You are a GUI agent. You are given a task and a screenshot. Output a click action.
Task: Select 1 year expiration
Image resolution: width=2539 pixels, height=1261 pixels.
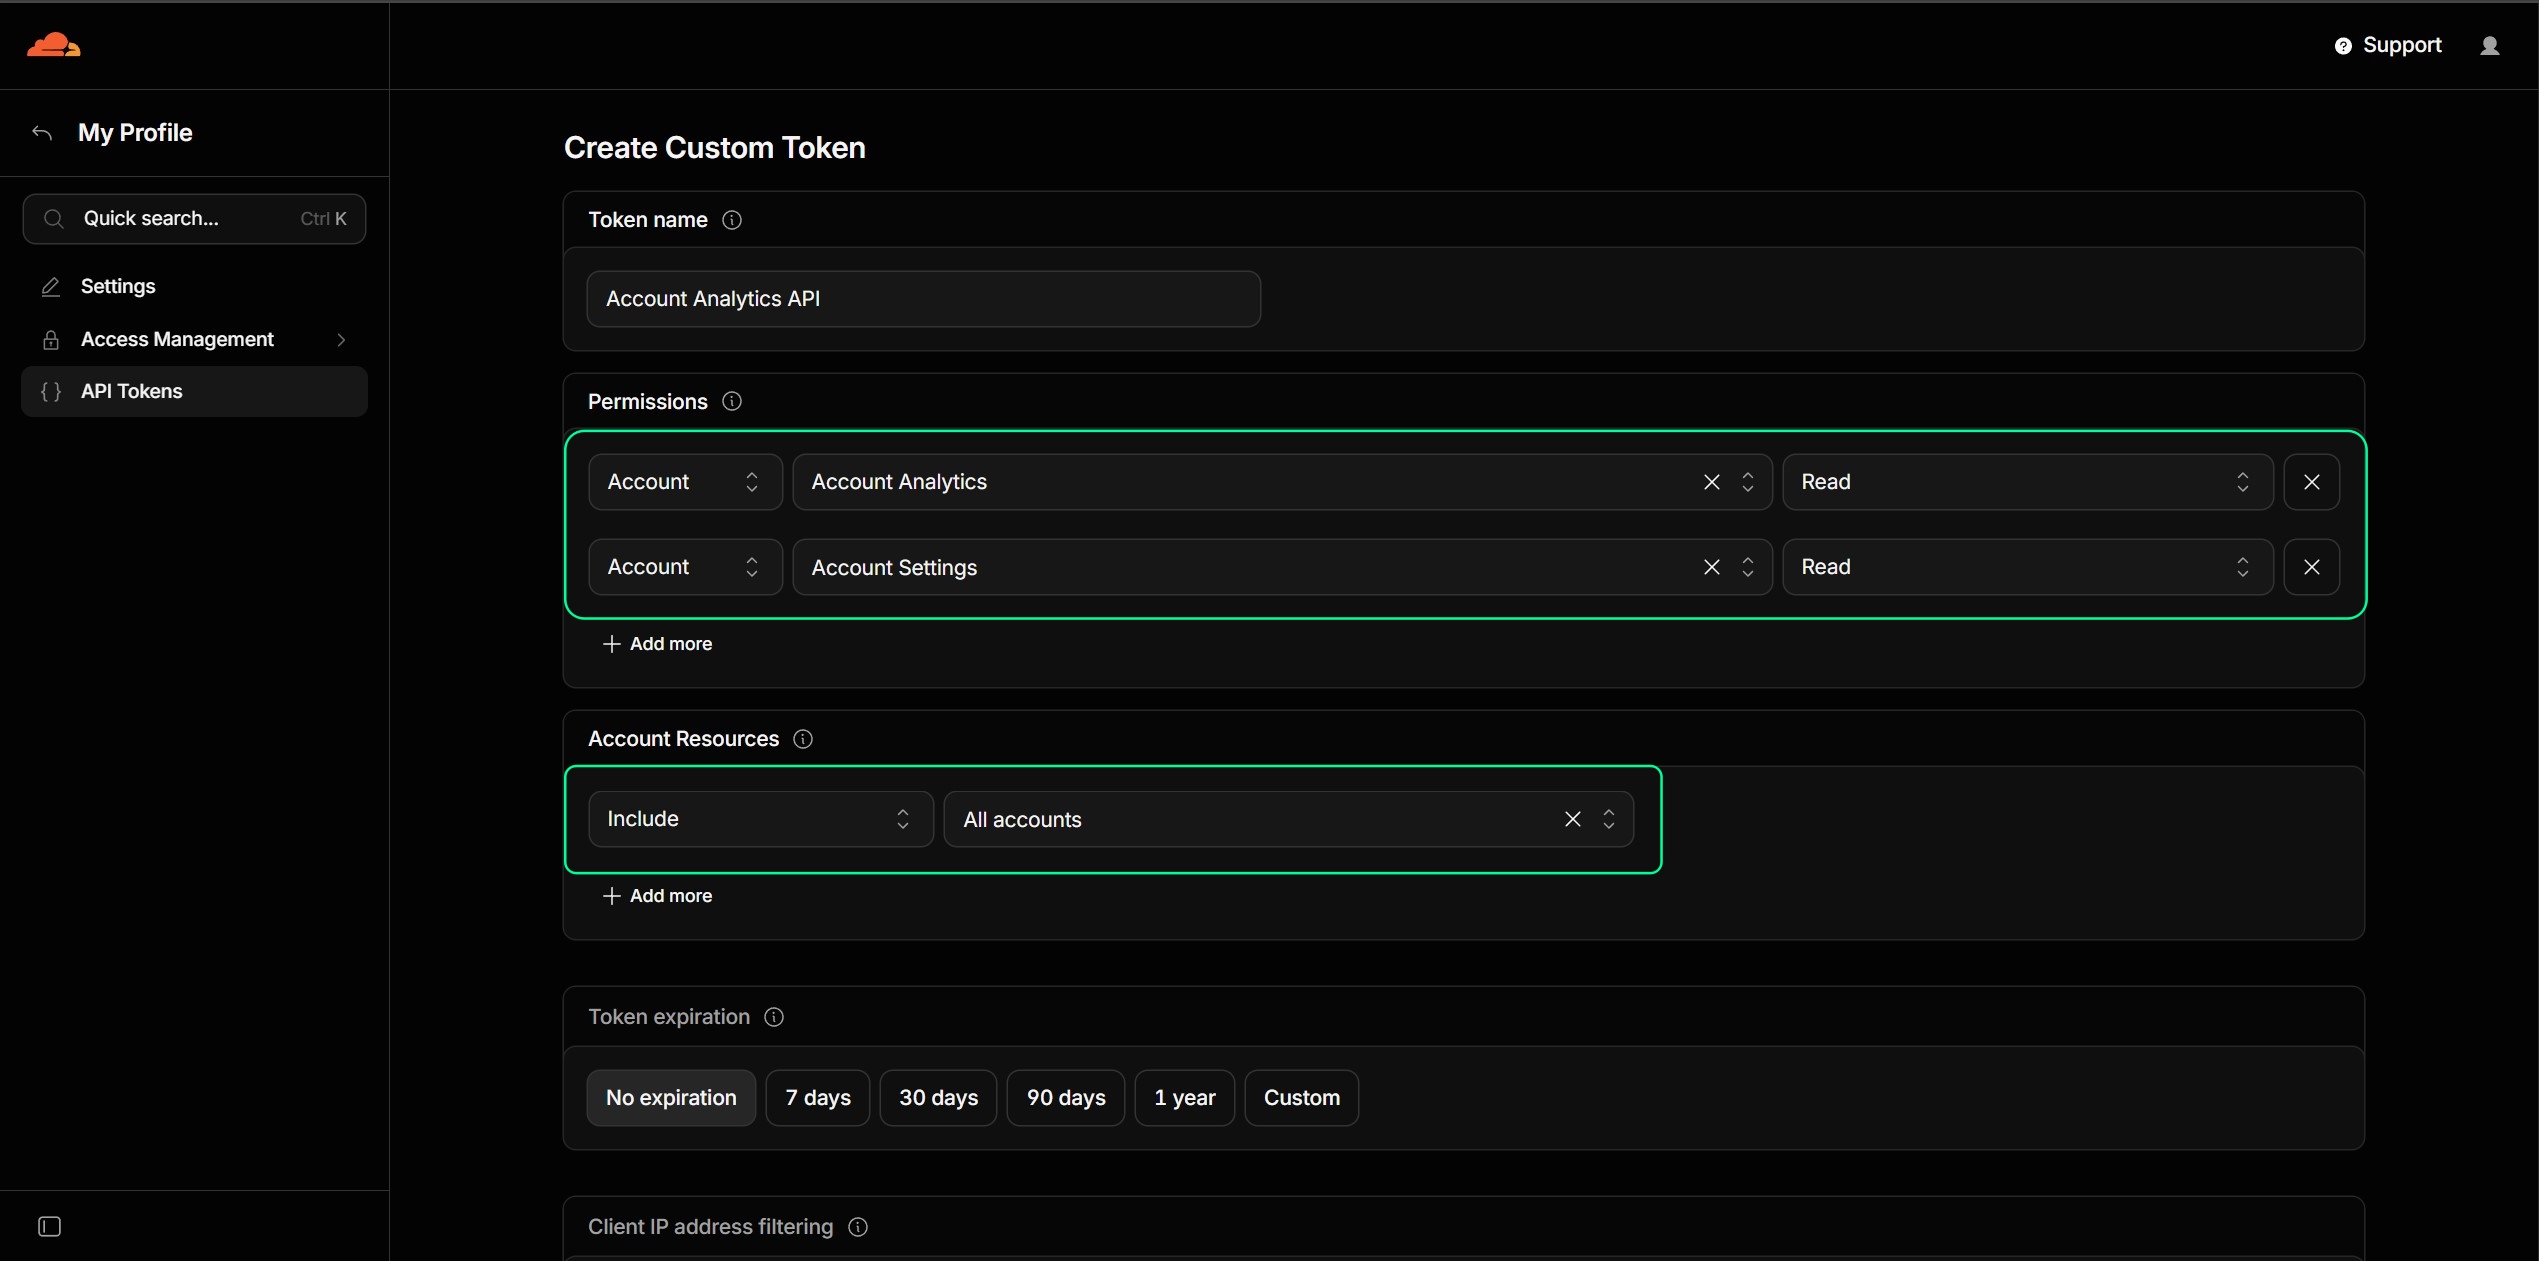(1184, 1098)
